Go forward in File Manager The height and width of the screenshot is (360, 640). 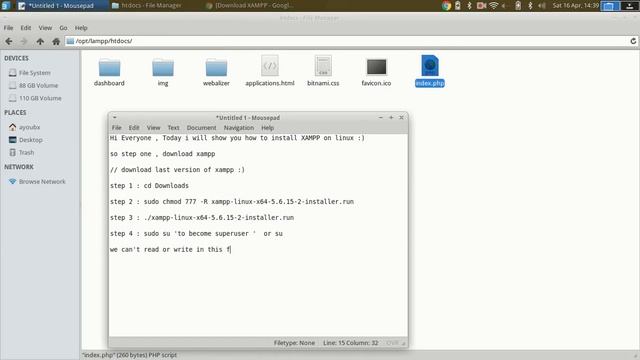[24, 41]
